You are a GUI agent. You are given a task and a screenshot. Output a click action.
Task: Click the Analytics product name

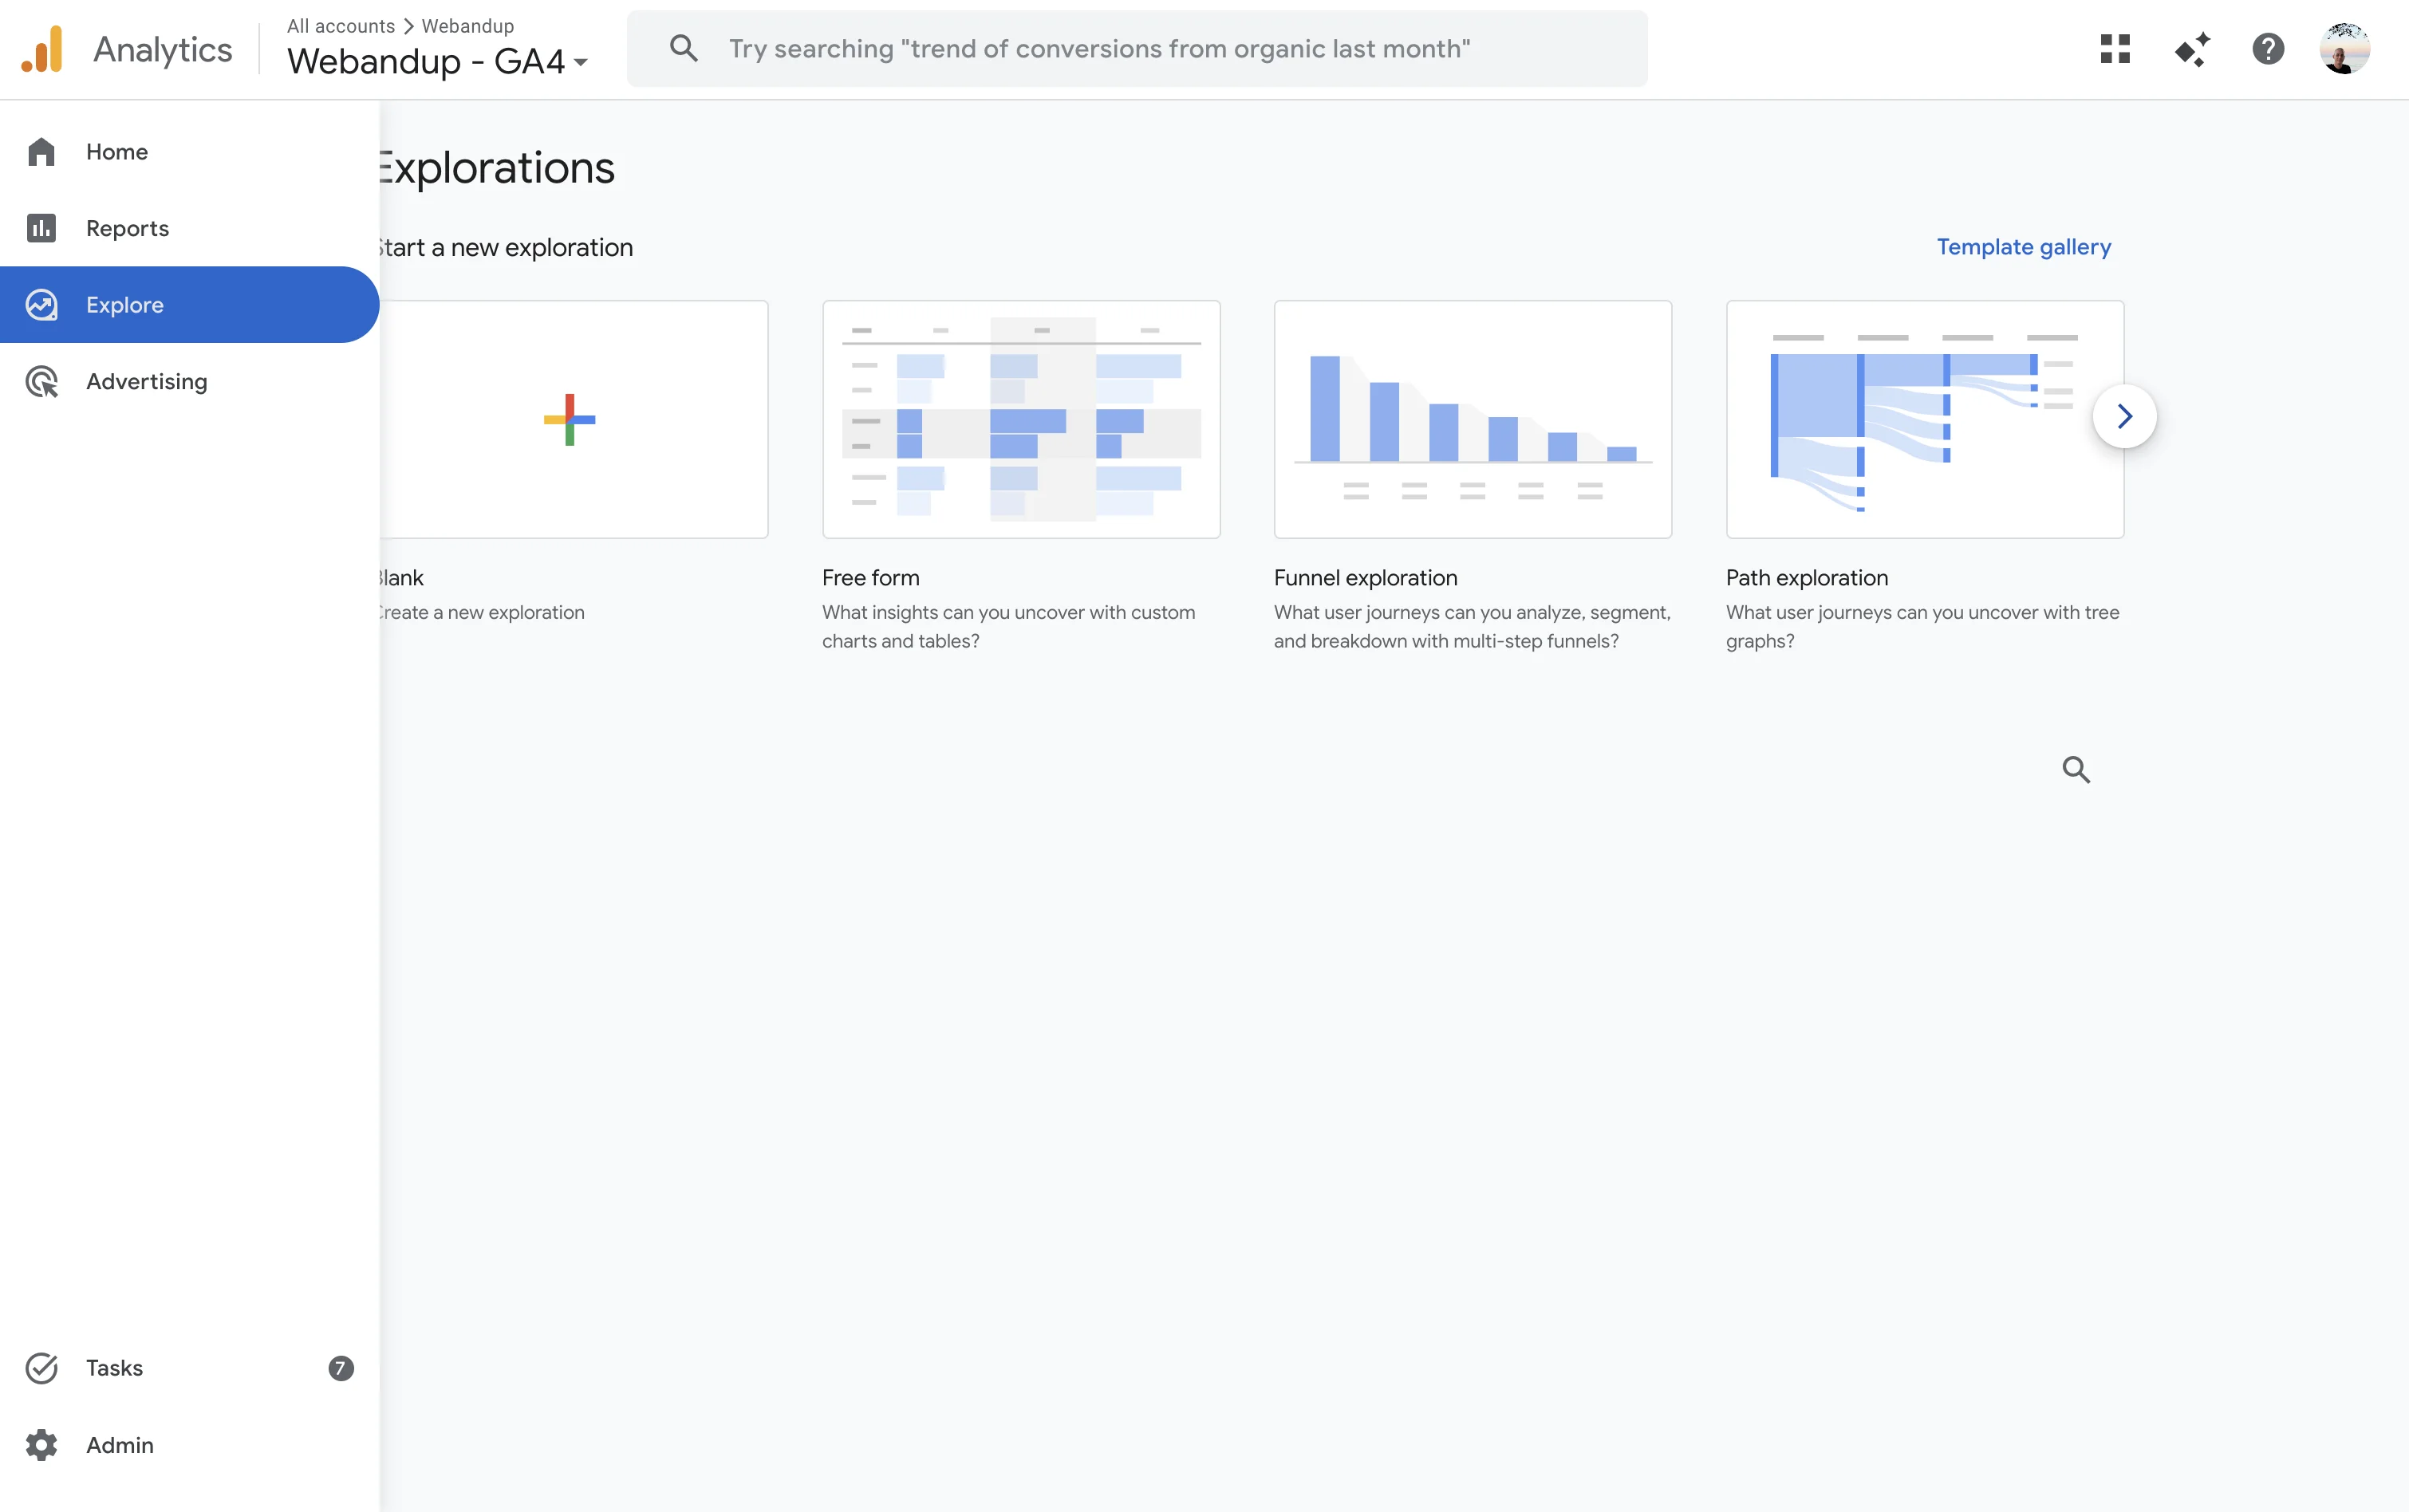[163, 49]
